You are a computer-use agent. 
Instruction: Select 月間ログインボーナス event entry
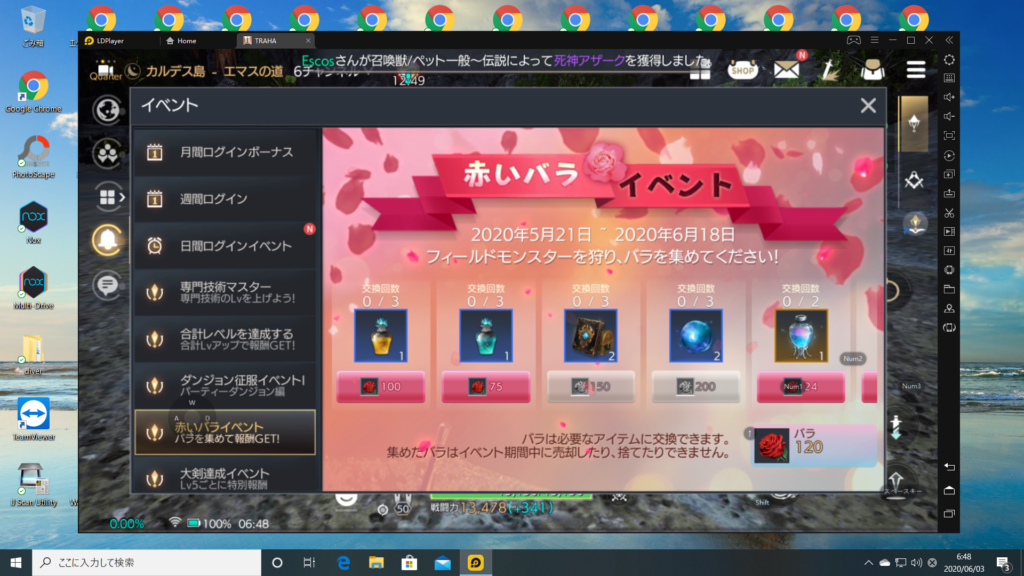[225, 152]
